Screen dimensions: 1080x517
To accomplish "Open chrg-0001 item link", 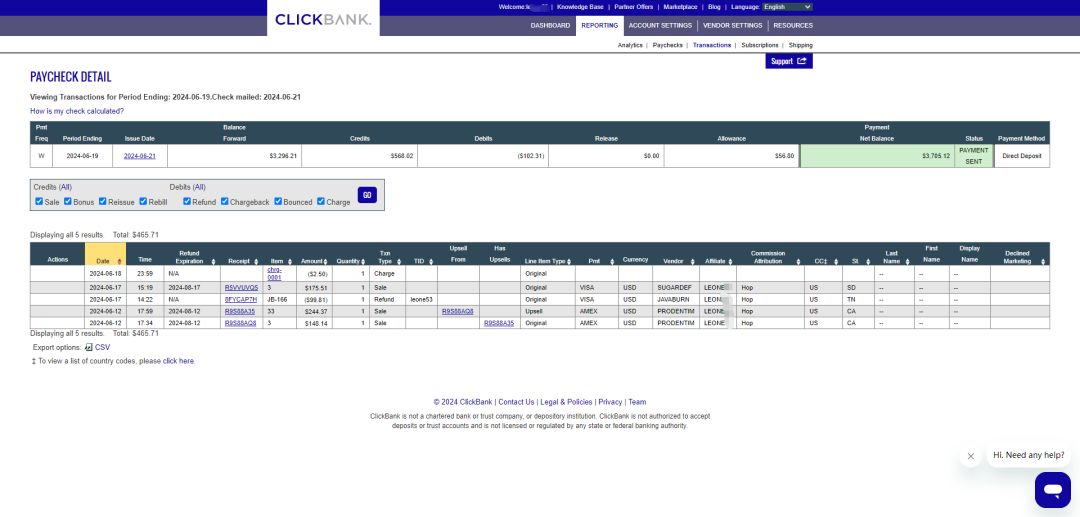I will [x=275, y=273].
